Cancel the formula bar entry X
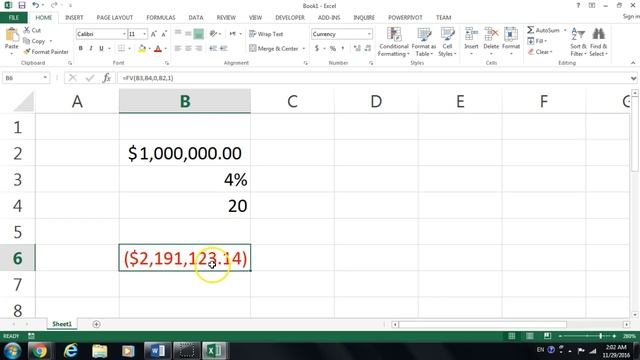Viewport: 640px width, 360px height. click(x=73, y=78)
